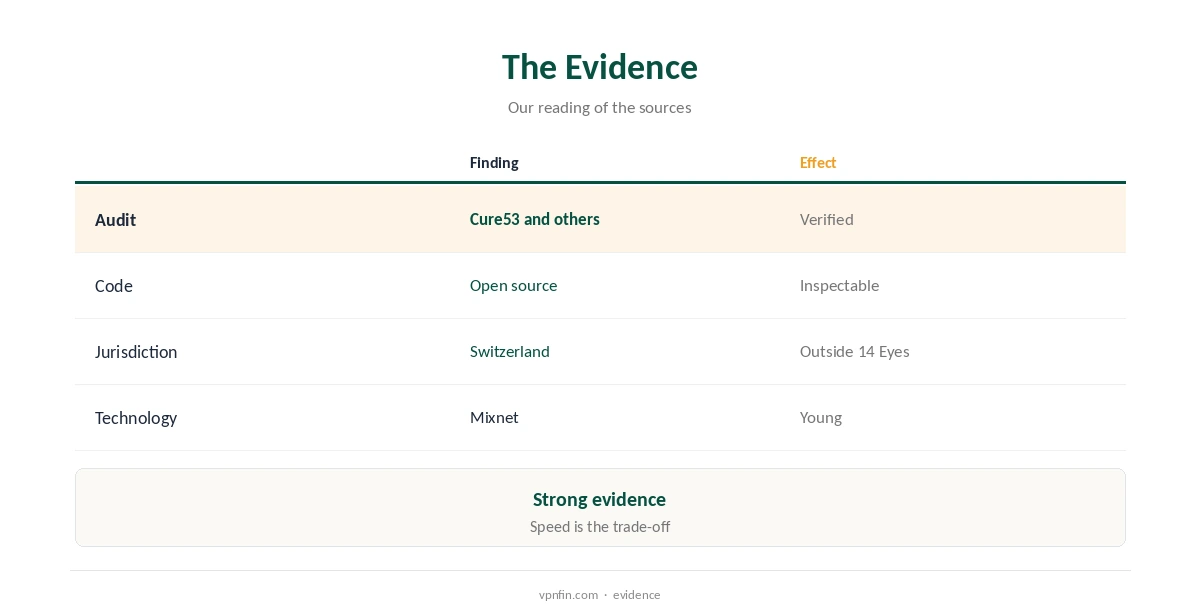The width and height of the screenshot is (1200, 614).
Task: Select the 'Code' row label
Action: [114, 286]
